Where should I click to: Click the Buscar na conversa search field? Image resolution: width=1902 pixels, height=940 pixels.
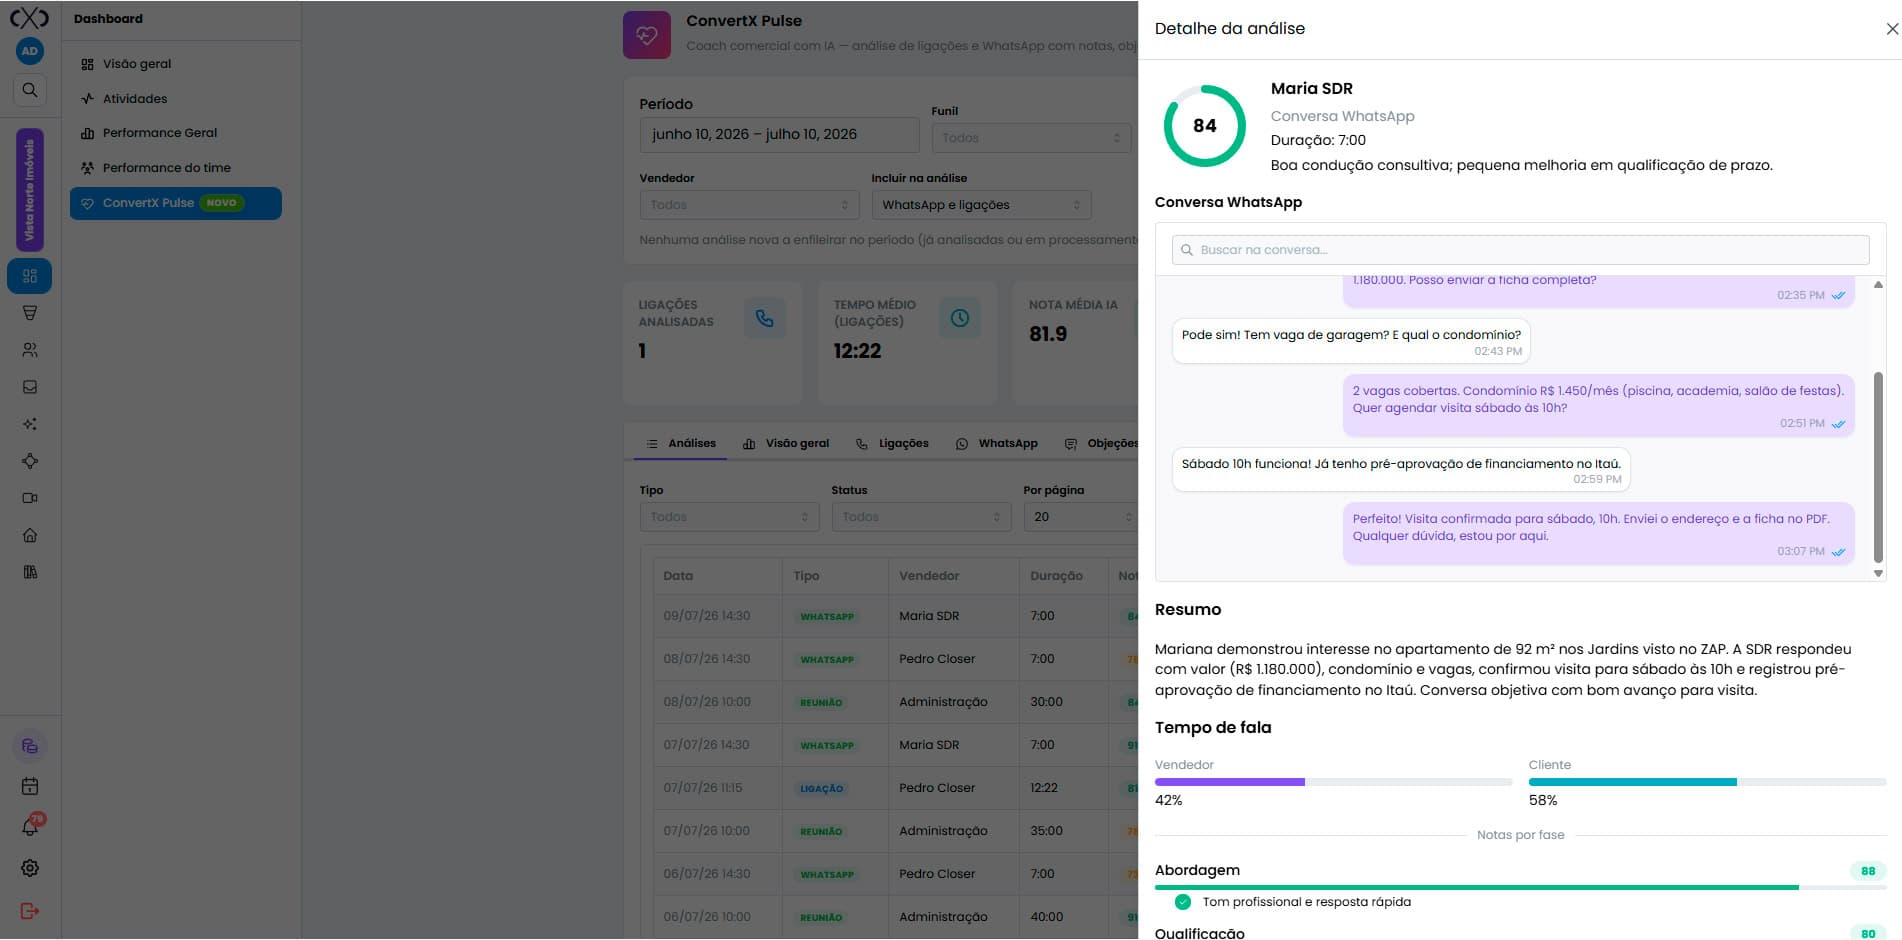pos(1520,250)
